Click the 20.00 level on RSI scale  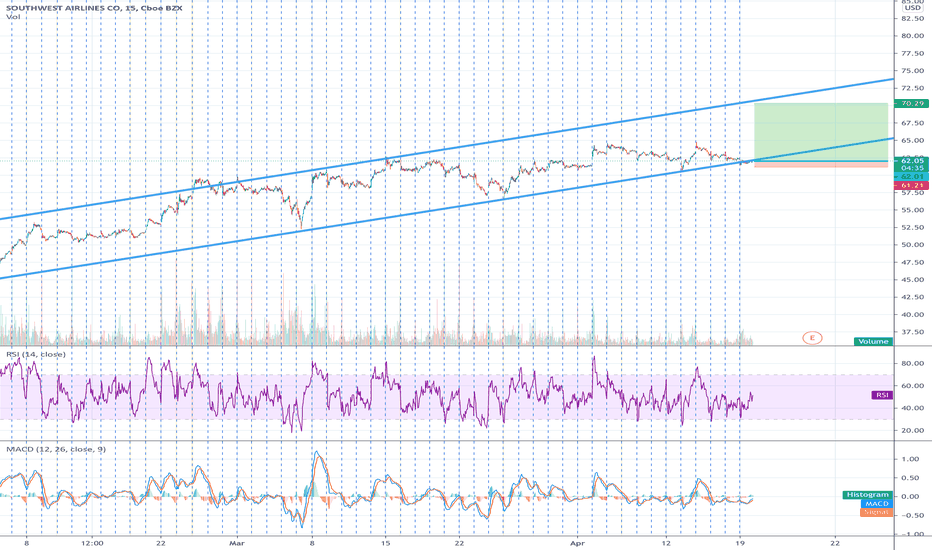pos(912,430)
